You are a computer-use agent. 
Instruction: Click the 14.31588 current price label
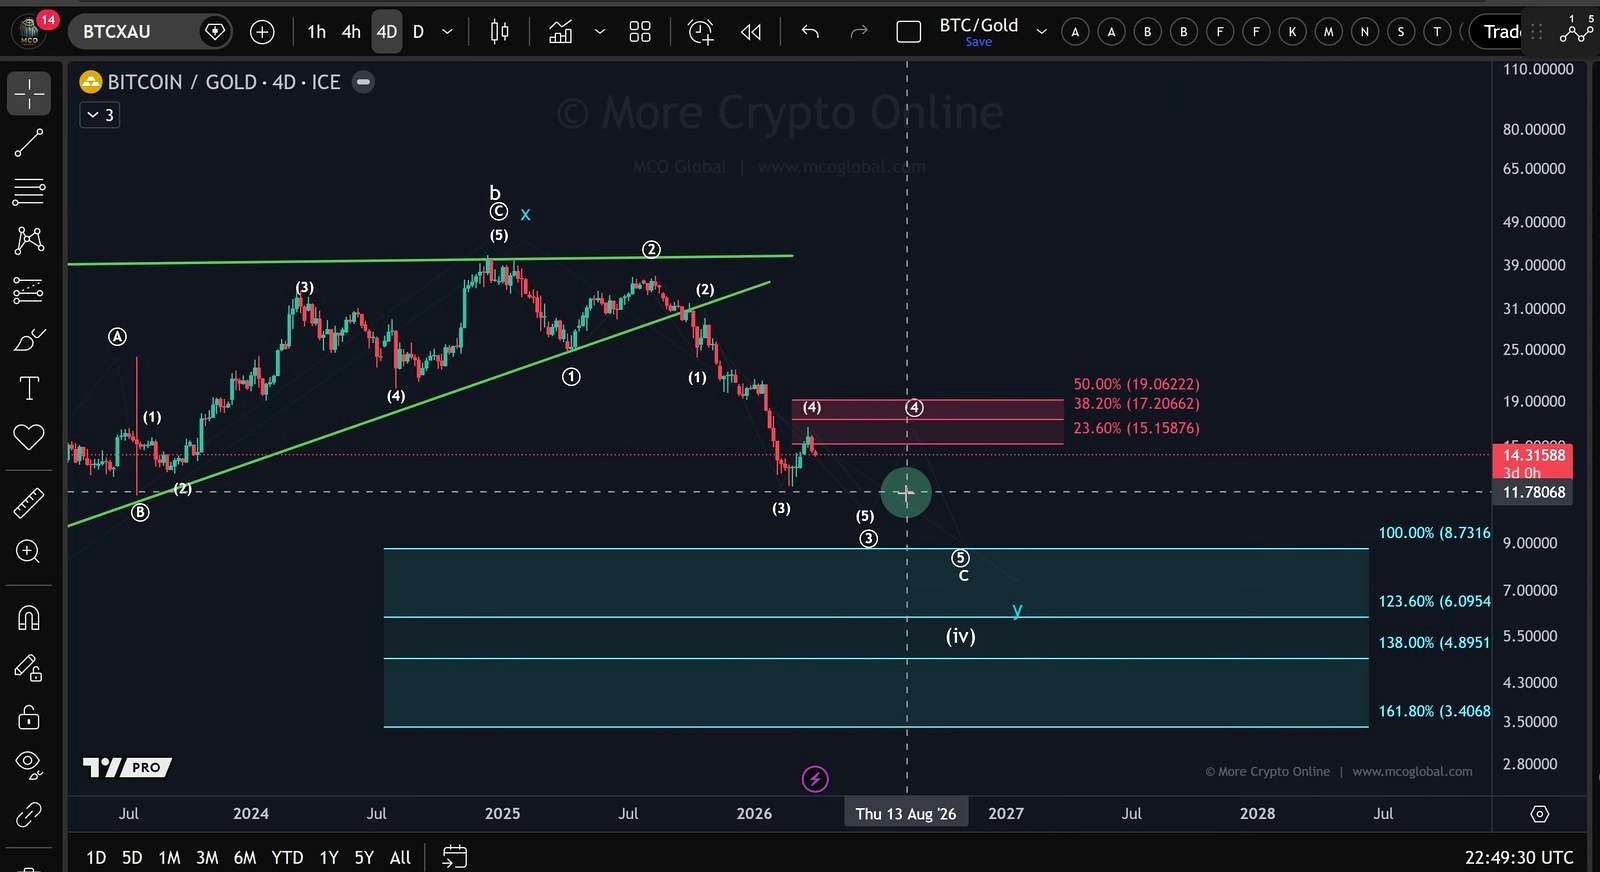(x=1532, y=455)
